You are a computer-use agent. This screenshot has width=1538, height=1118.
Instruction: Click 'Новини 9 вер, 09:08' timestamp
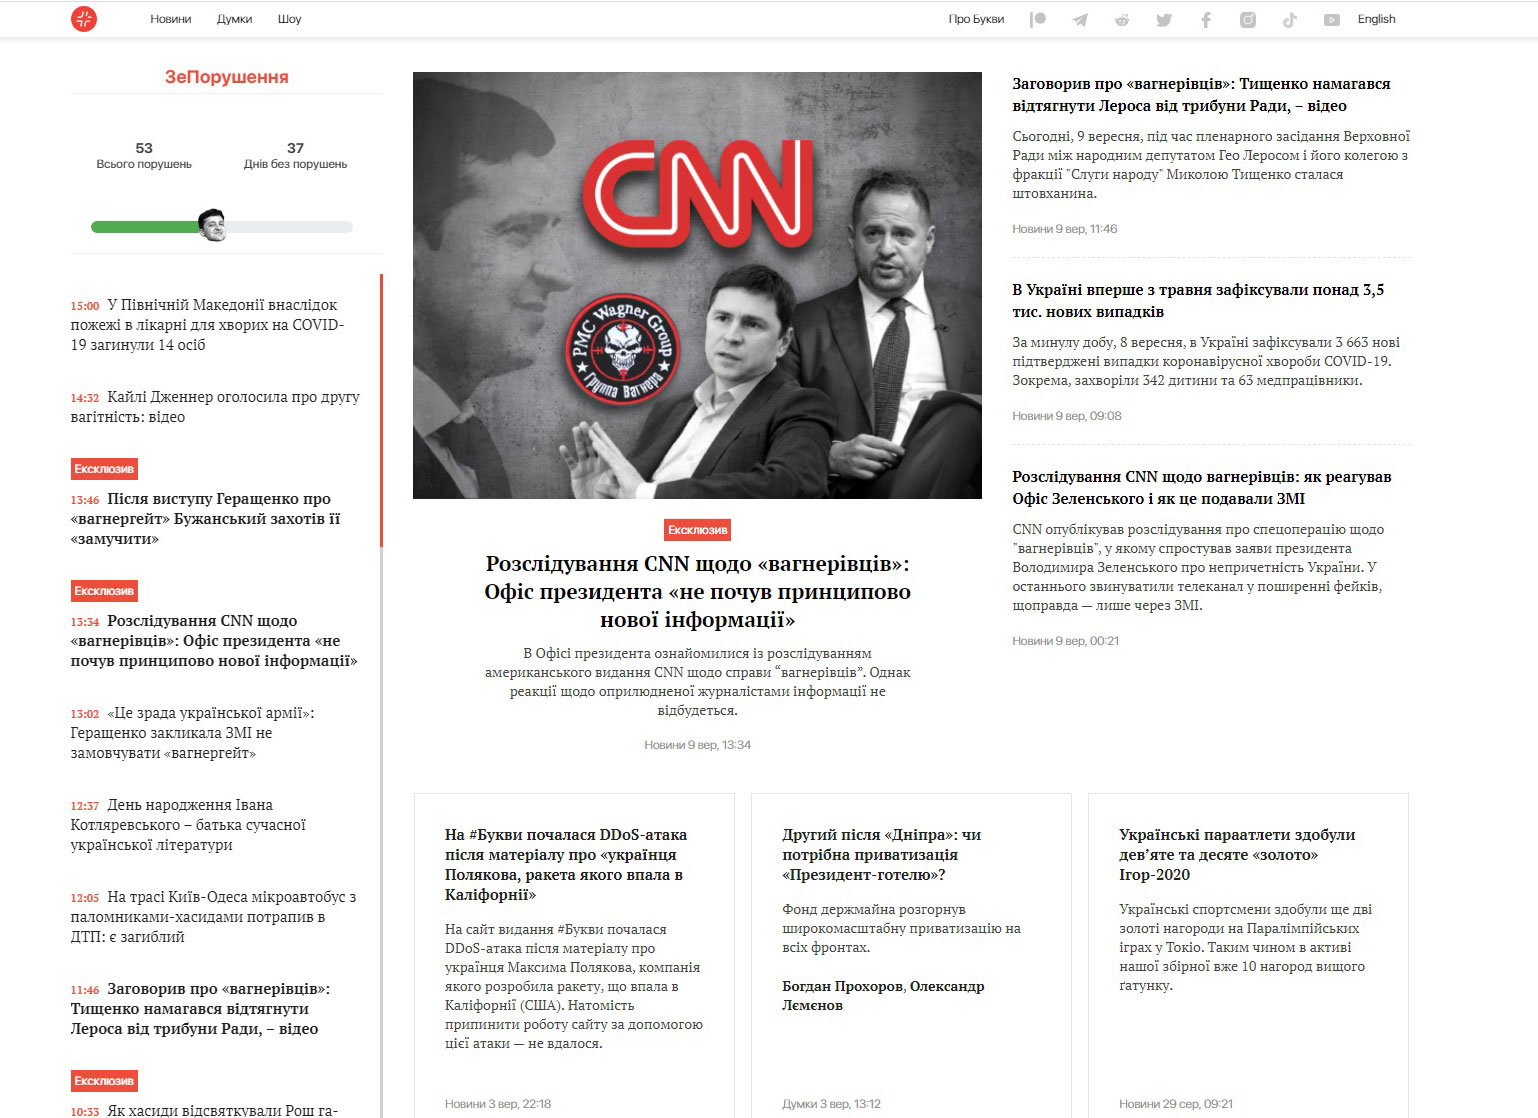(x=1066, y=416)
